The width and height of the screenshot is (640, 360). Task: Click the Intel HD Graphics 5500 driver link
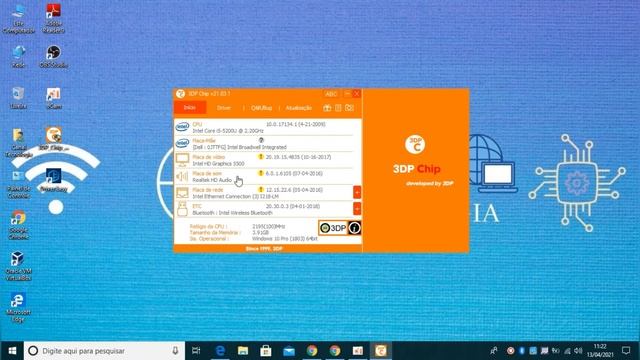(218, 164)
